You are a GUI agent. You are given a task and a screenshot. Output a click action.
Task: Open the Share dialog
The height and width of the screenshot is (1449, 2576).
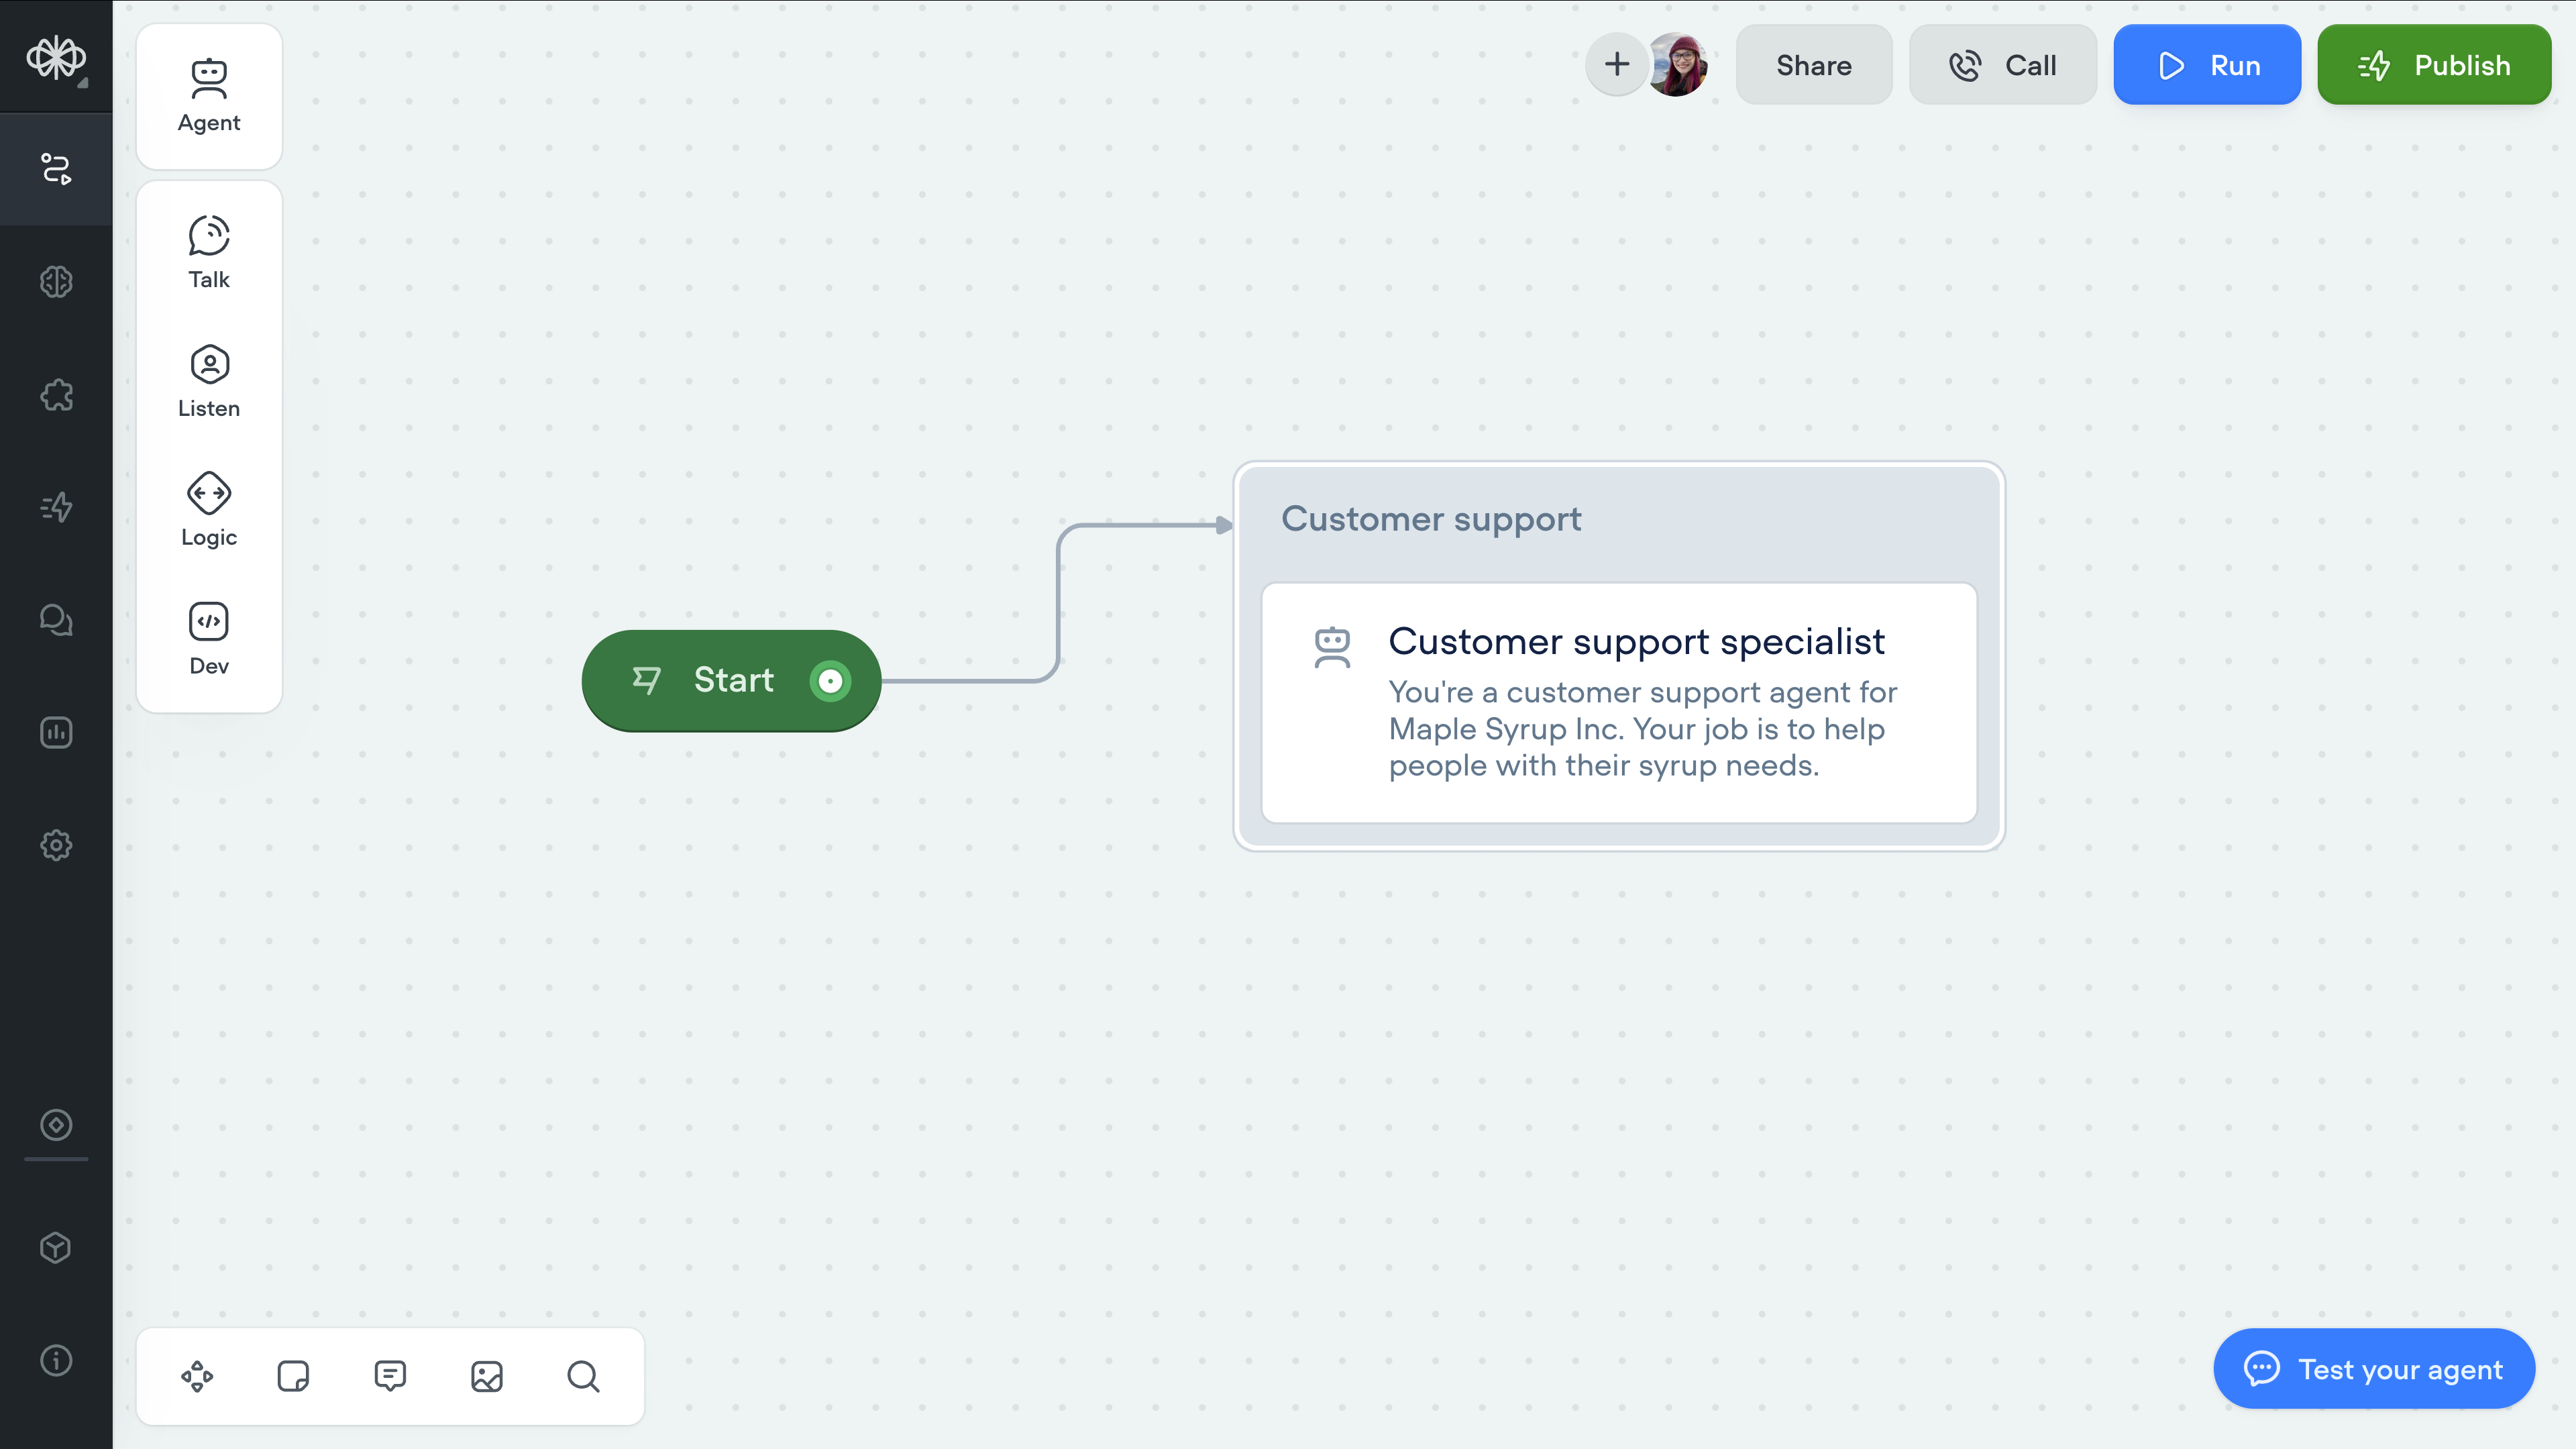(x=1813, y=65)
